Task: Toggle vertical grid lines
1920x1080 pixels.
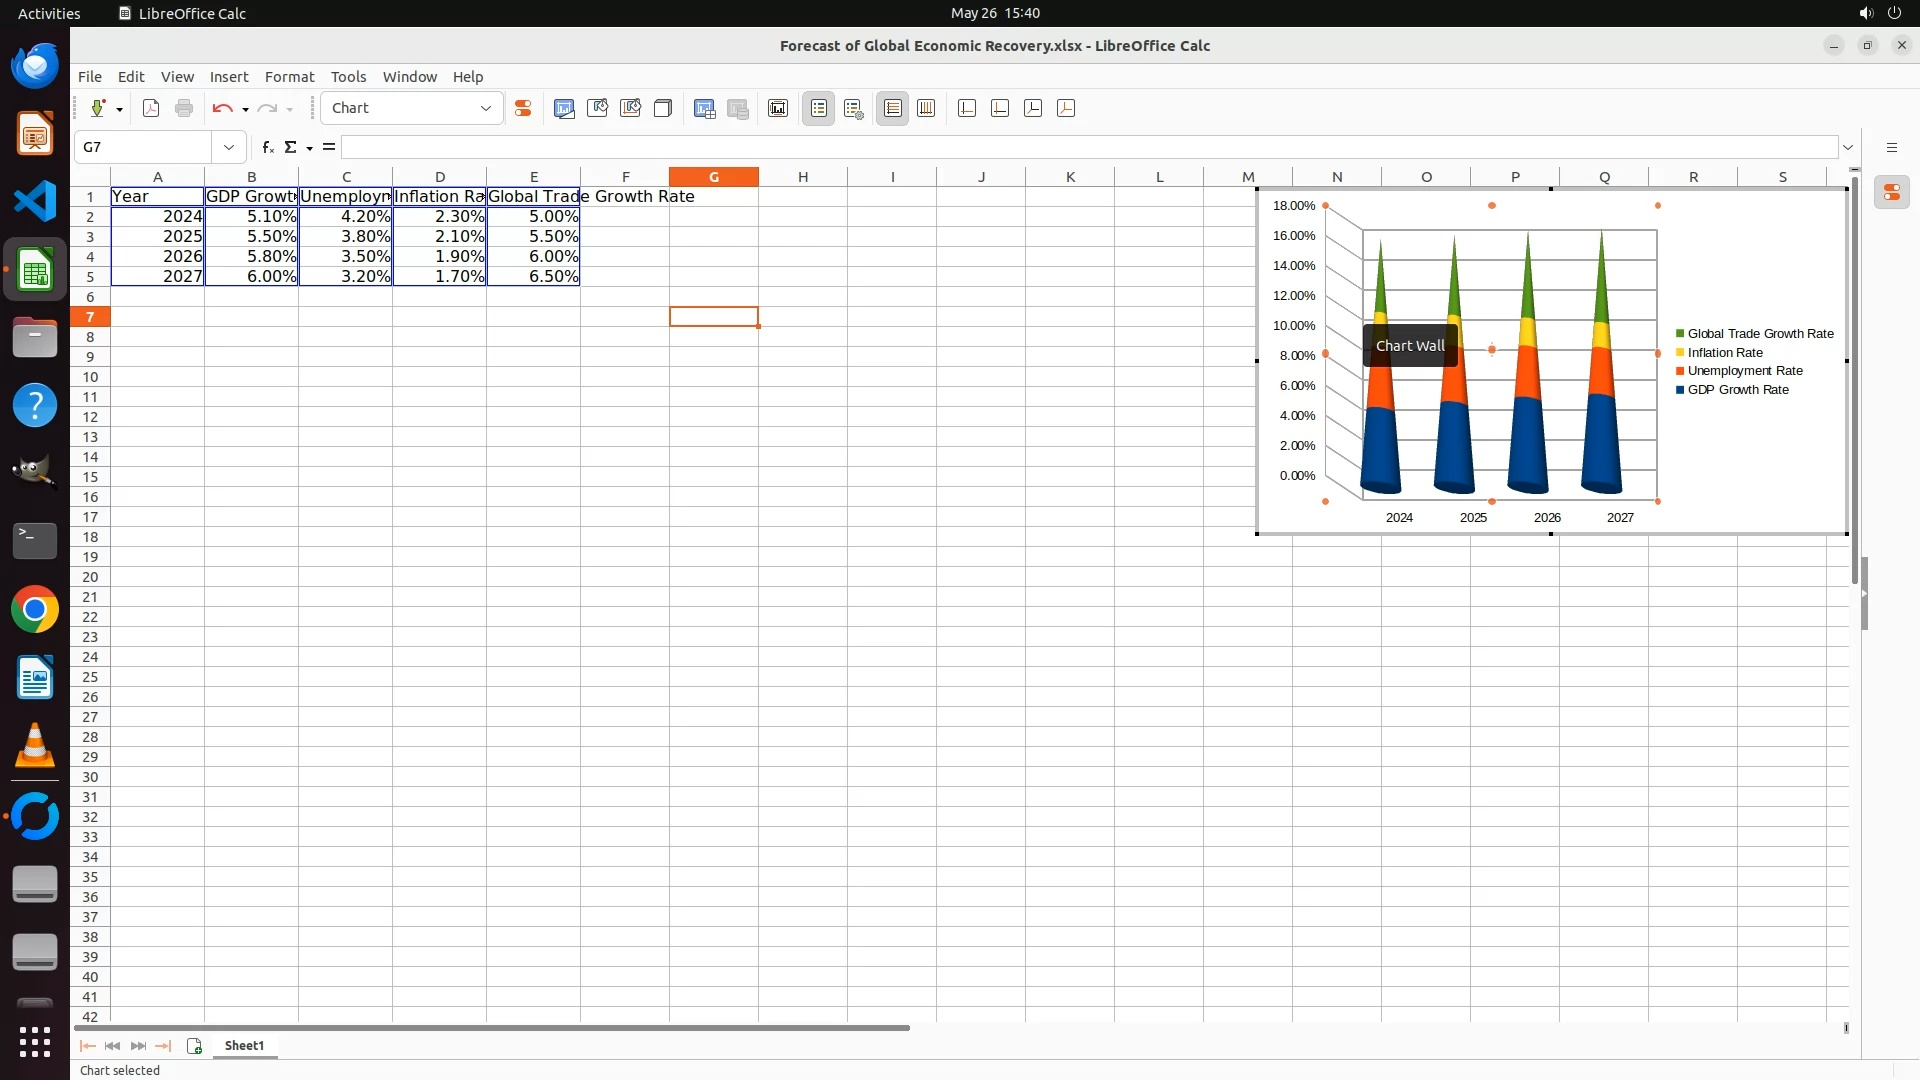Action: (x=926, y=108)
